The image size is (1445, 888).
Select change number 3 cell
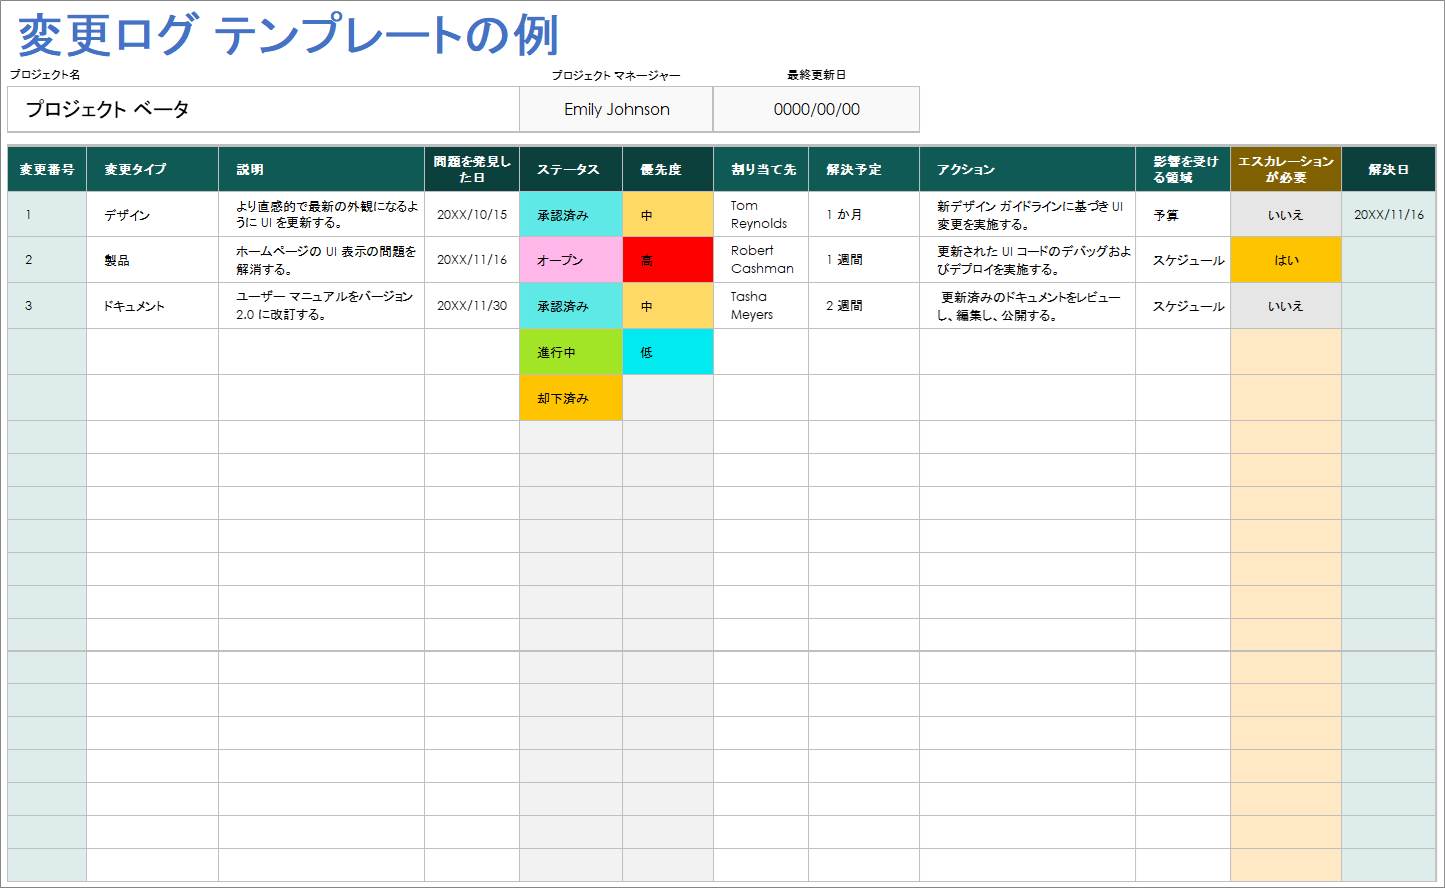point(47,306)
